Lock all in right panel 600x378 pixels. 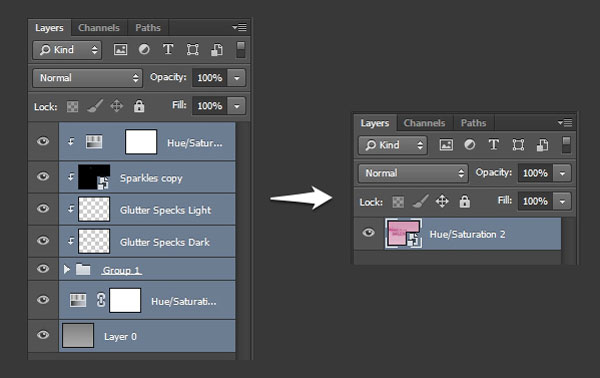point(465,201)
